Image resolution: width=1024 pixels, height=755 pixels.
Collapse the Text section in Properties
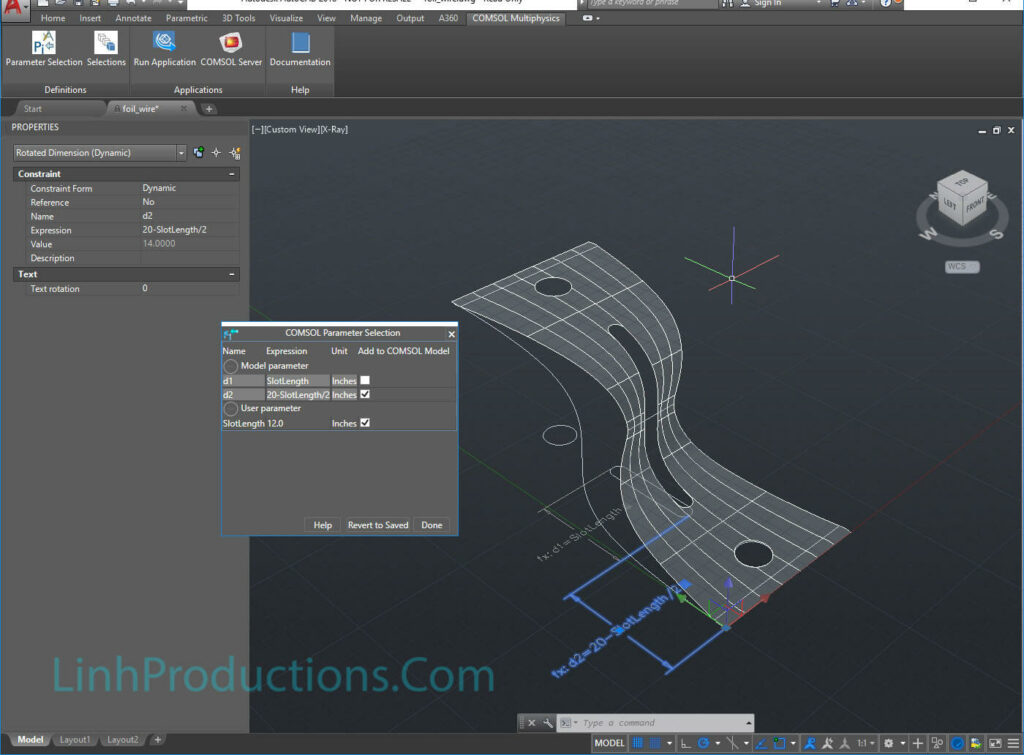232,274
